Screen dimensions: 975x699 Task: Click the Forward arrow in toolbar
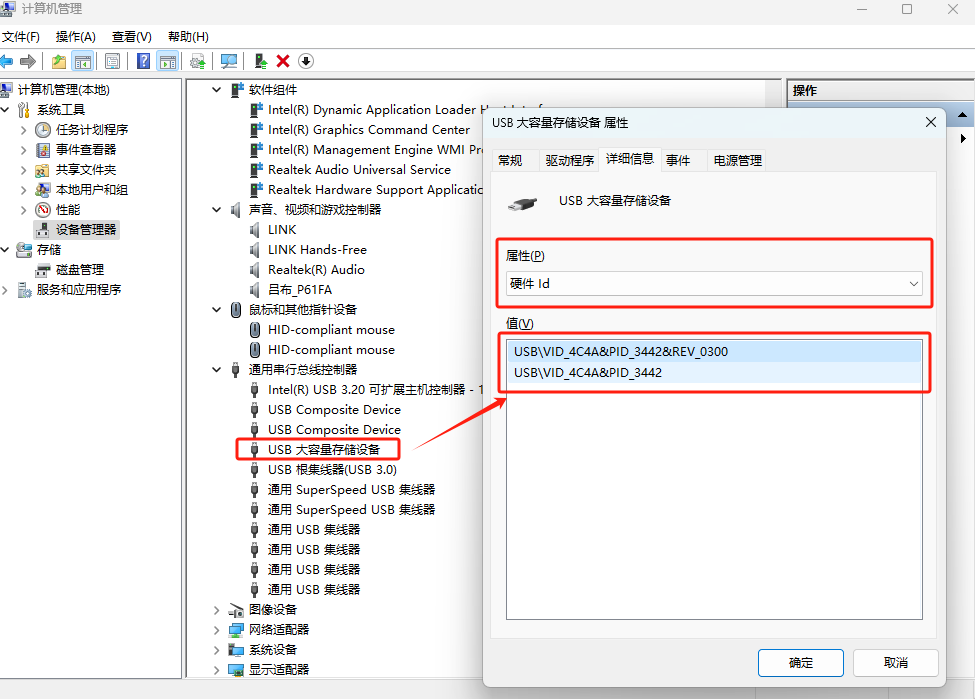point(28,61)
